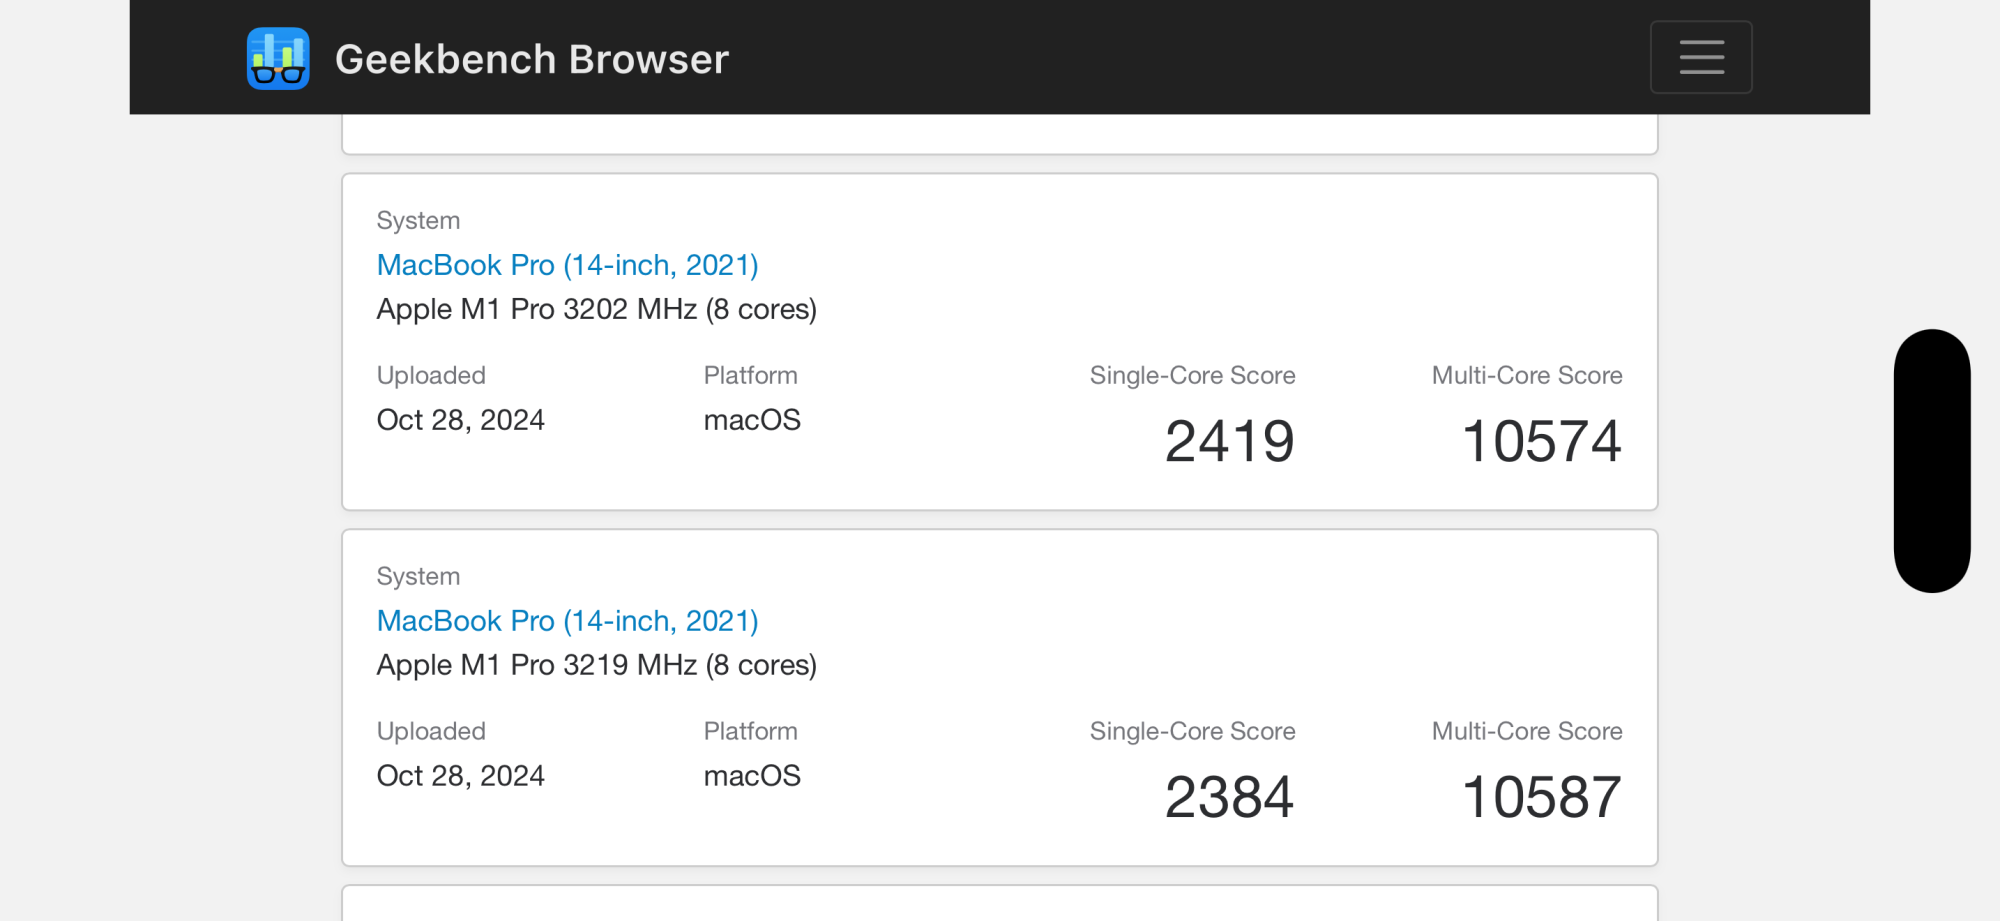Screen dimensions: 2000x921
Task: Click Apple M1 Pro 3219 MHz text
Action: (596, 665)
